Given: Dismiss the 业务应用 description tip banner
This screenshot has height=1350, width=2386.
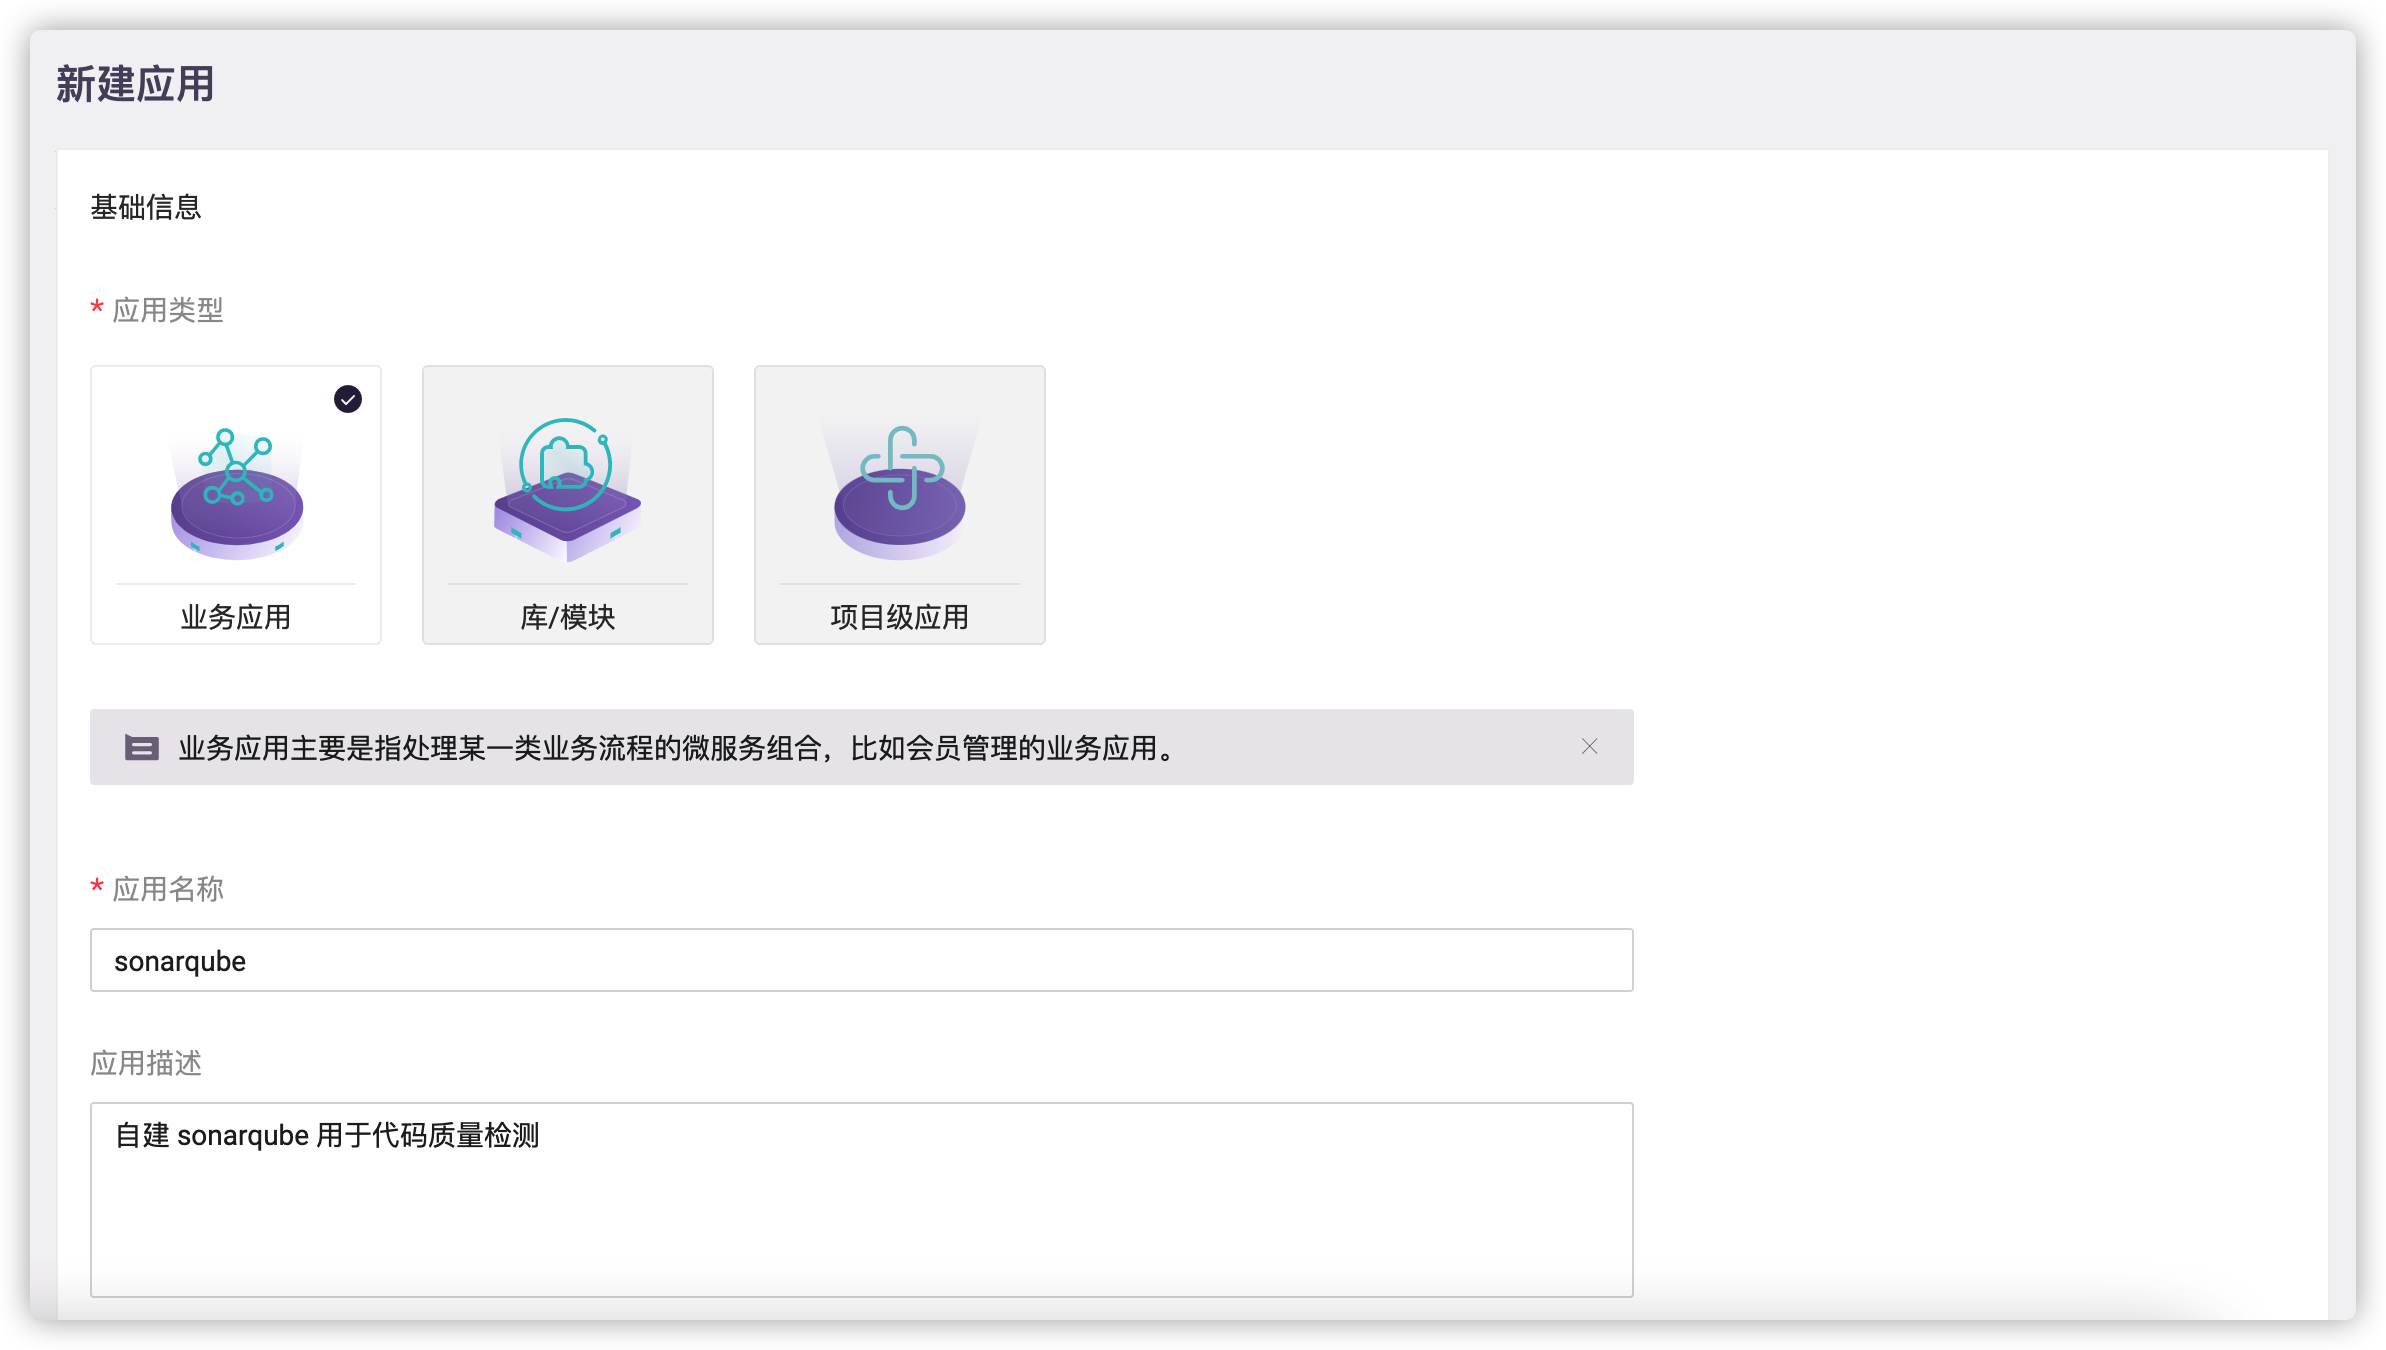Looking at the screenshot, I should (x=1588, y=746).
